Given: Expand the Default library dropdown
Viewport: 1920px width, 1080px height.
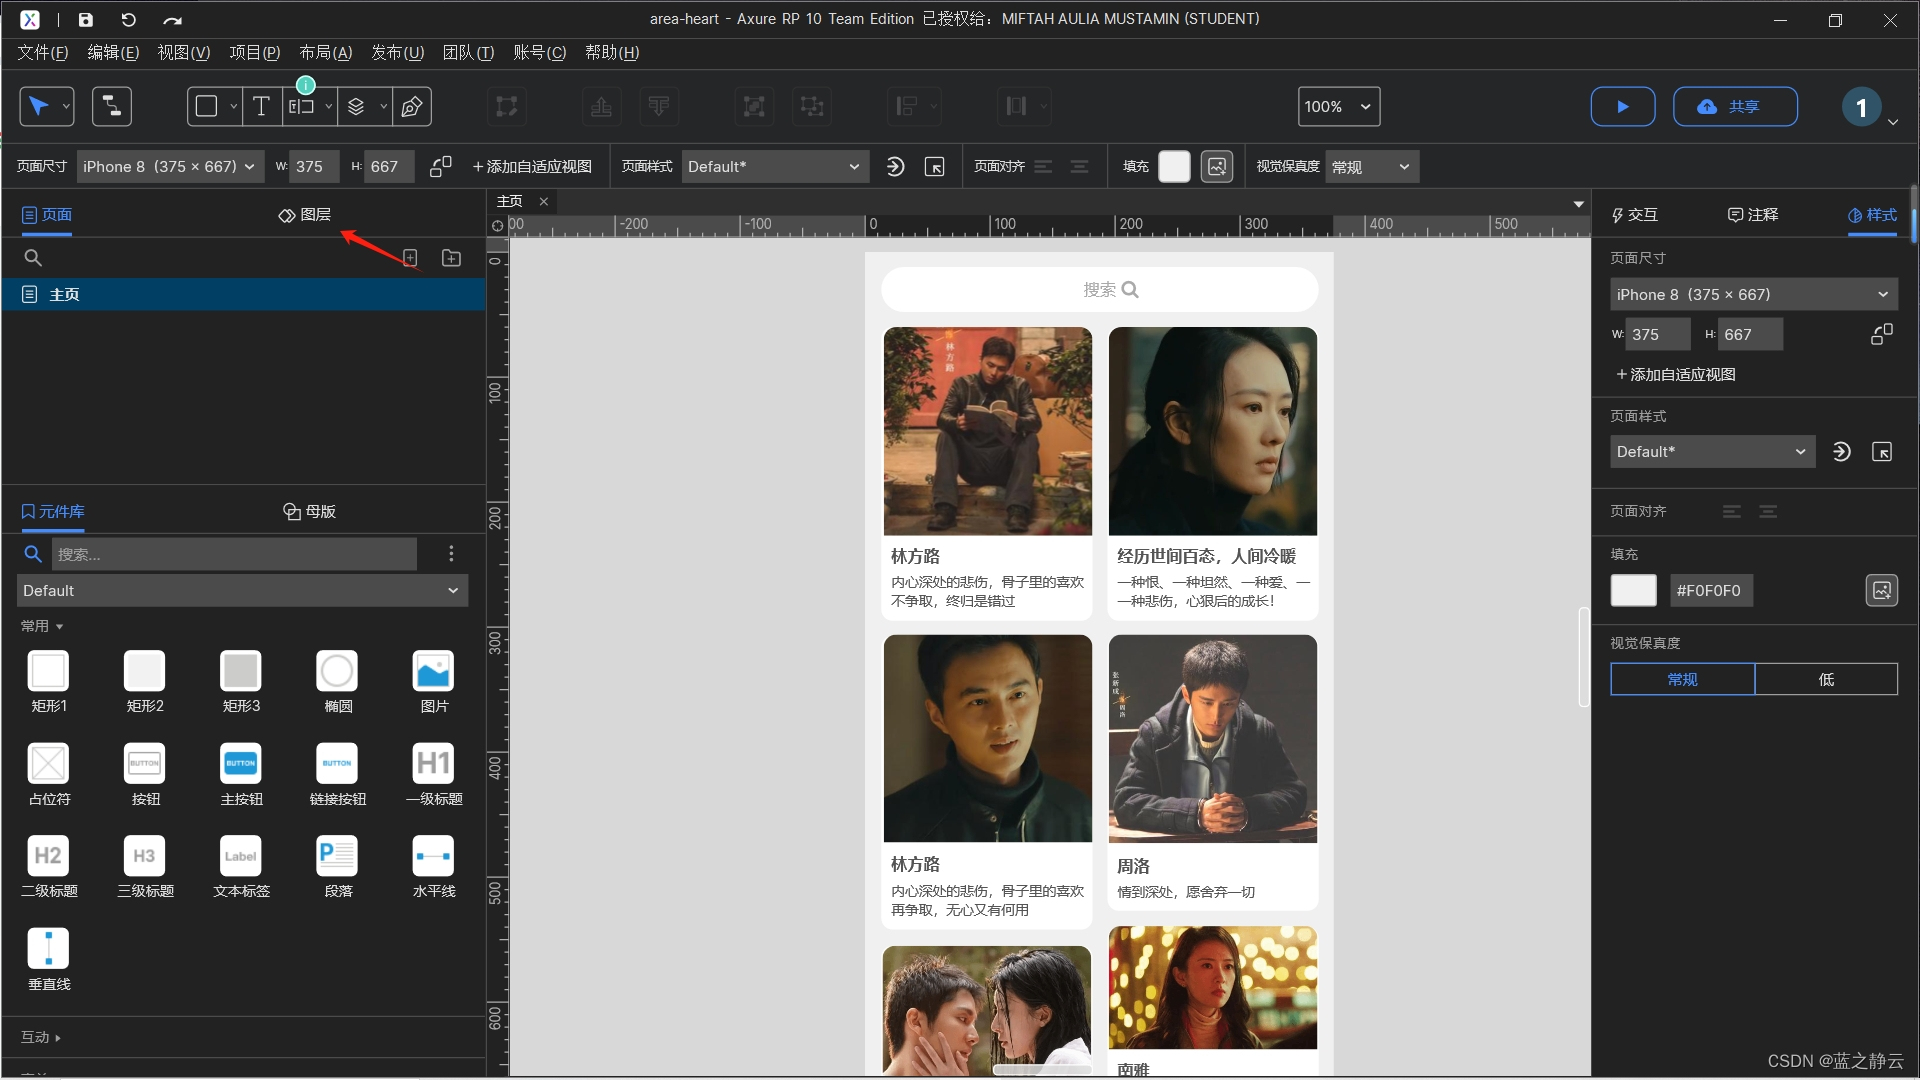Looking at the screenshot, I should [242, 591].
